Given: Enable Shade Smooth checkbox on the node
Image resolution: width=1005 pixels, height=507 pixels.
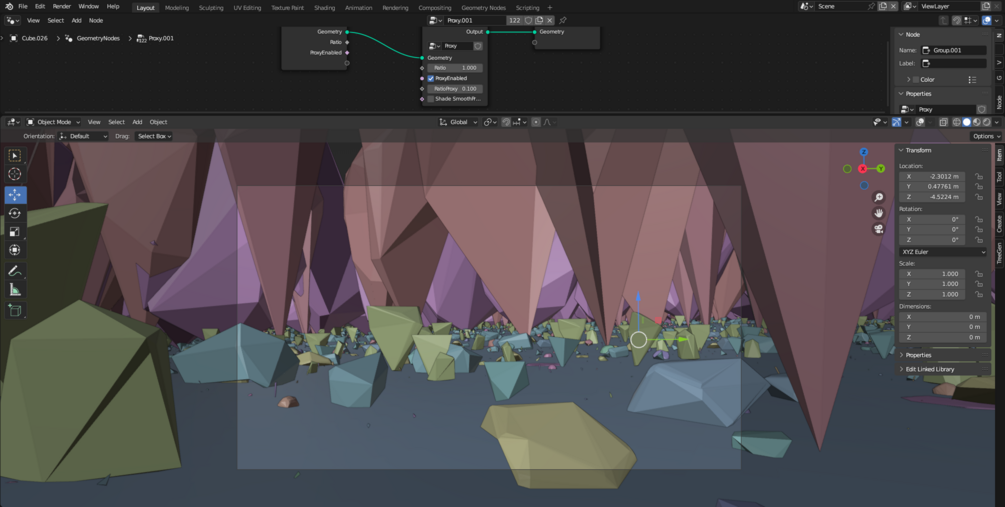Looking at the screenshot, I should [x=431, y=99].
